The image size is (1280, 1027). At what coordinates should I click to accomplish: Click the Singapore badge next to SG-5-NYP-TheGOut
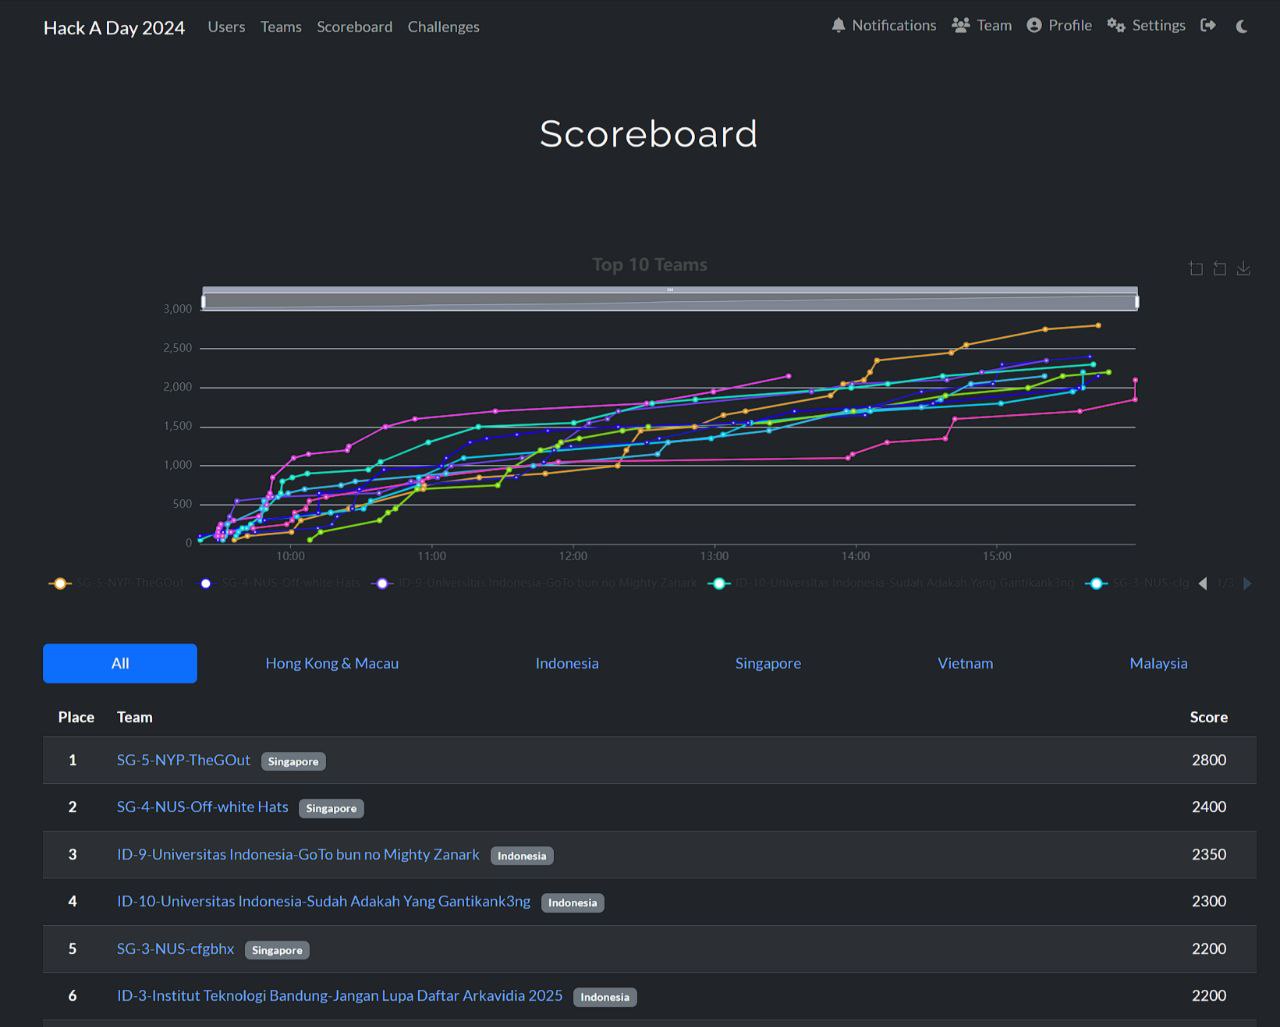[293, 761]
